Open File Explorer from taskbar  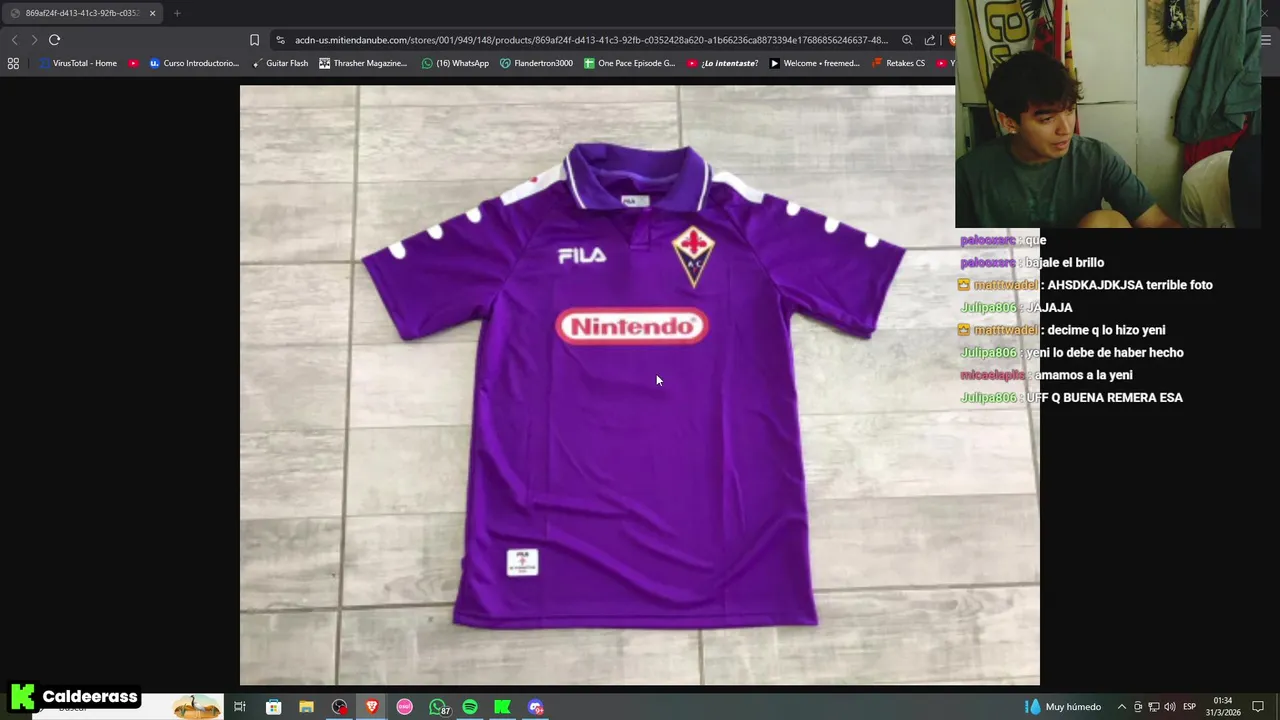pos(306,707)
